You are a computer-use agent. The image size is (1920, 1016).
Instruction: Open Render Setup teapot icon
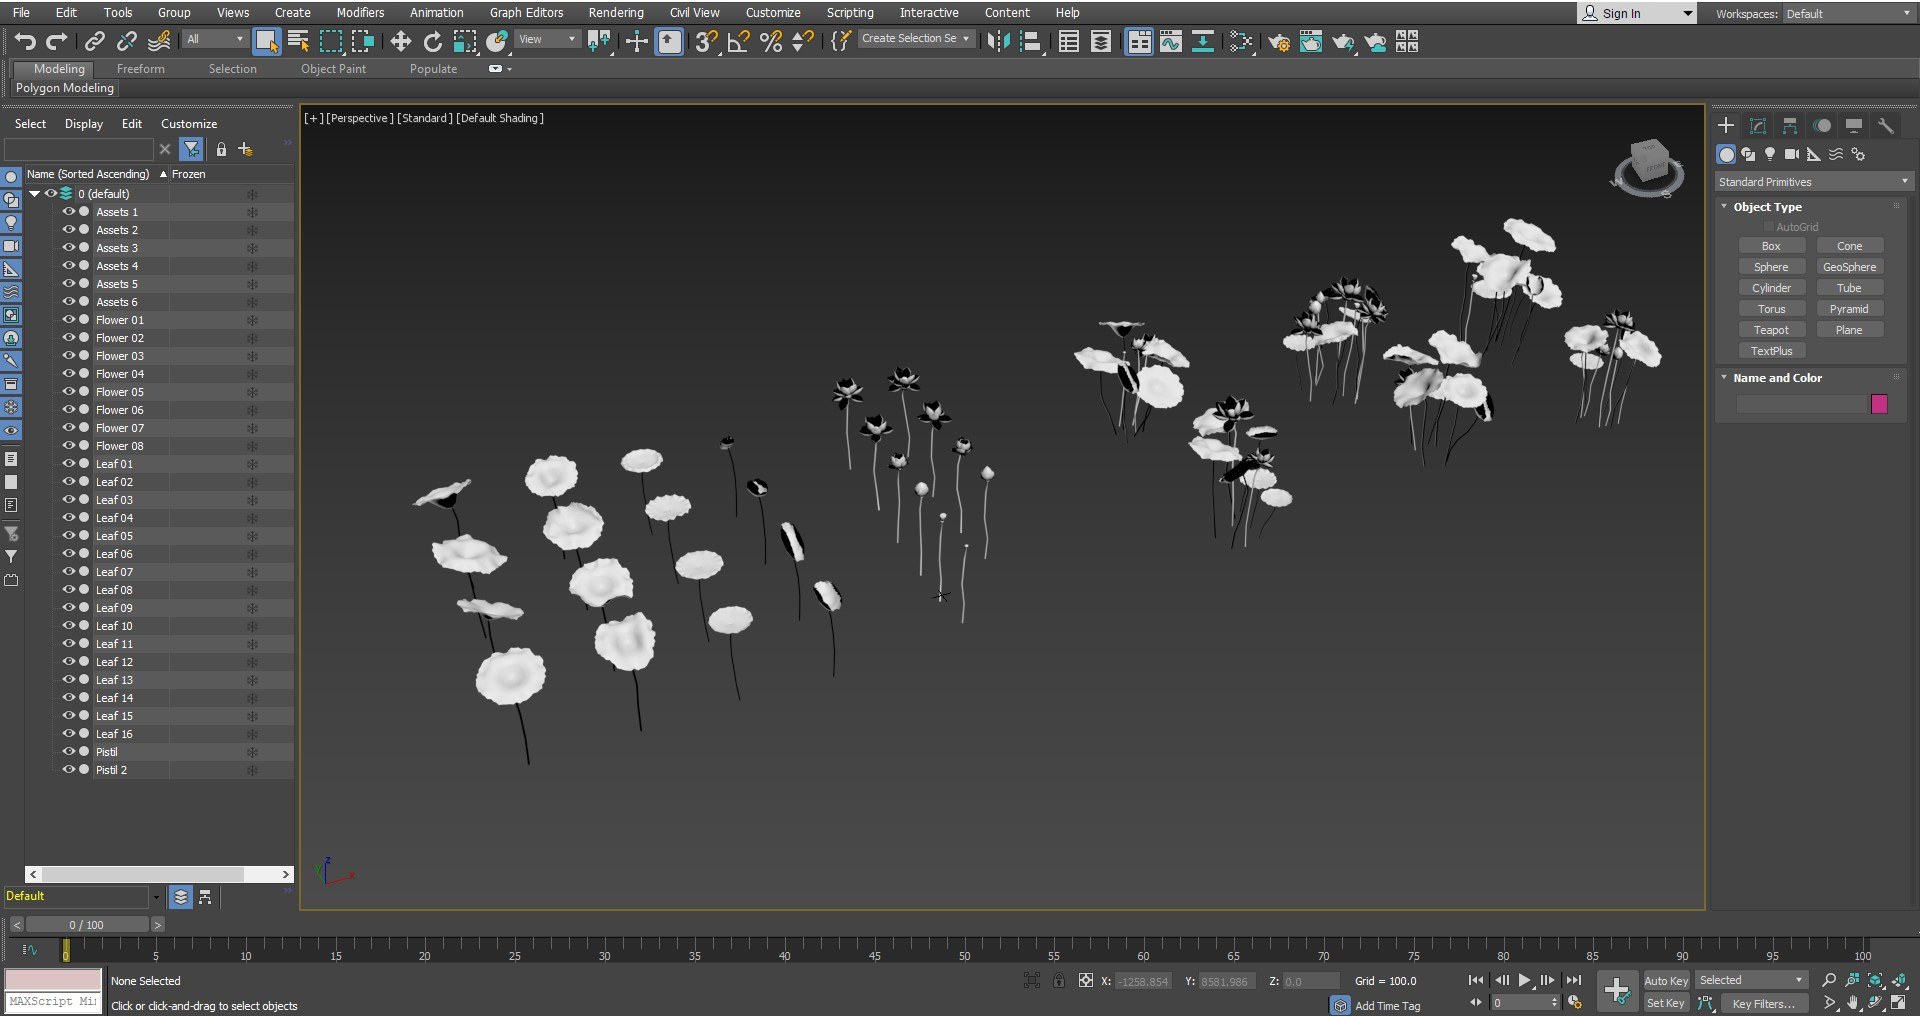pyautogui.click(x=1279, y=41)
